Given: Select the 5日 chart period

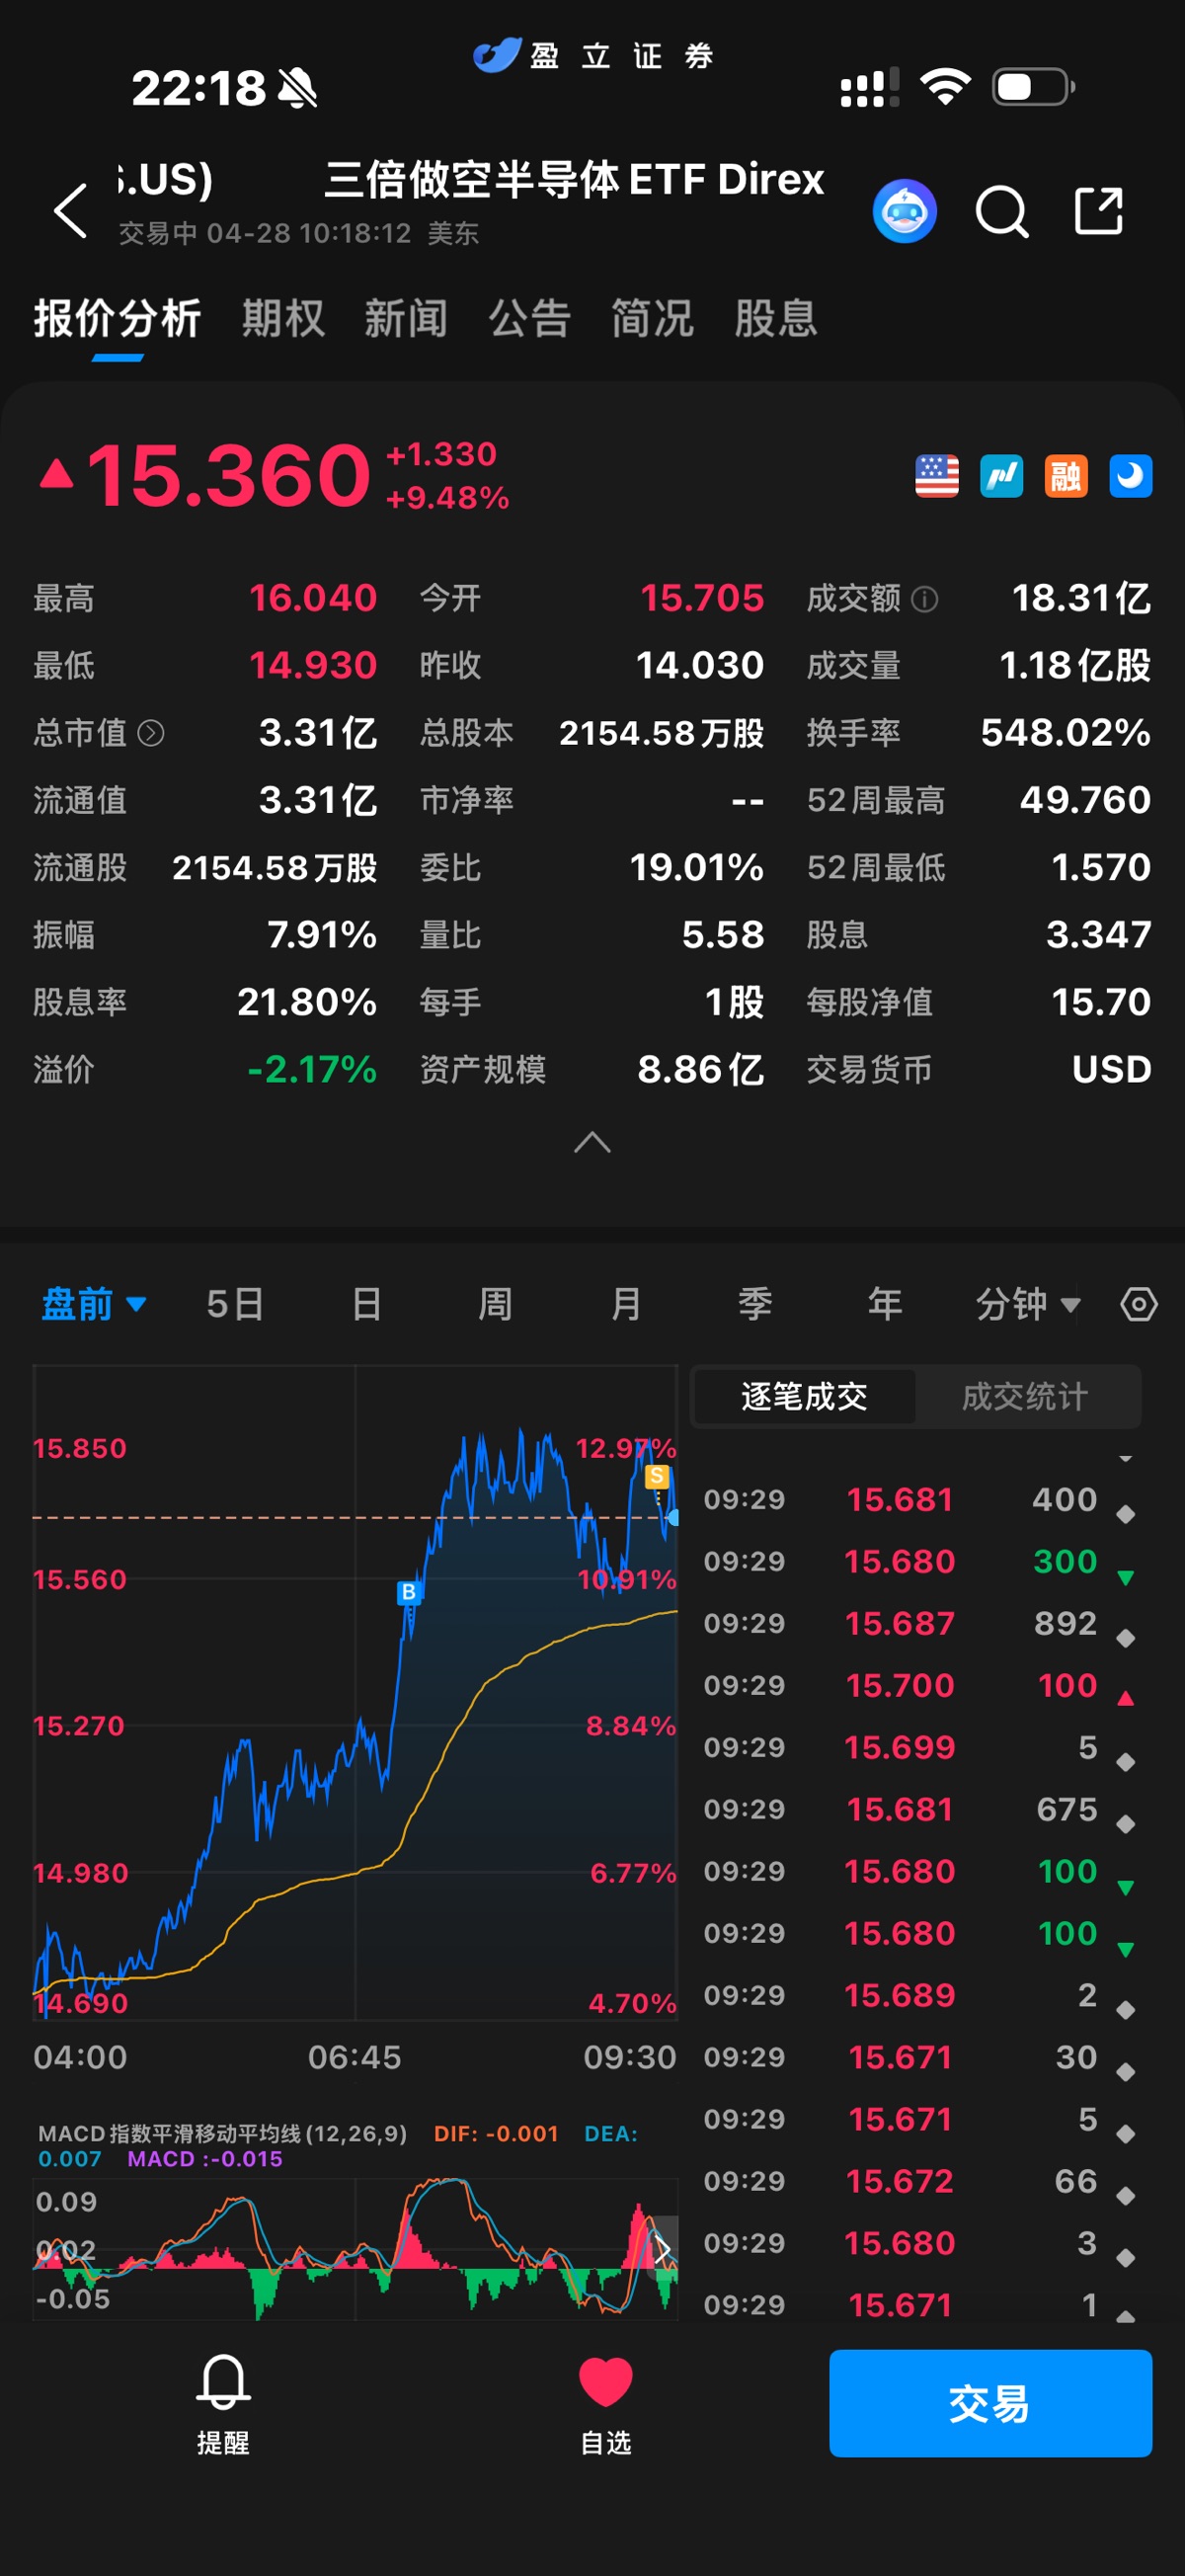Looking at the screenshot, I should 235,1304.
